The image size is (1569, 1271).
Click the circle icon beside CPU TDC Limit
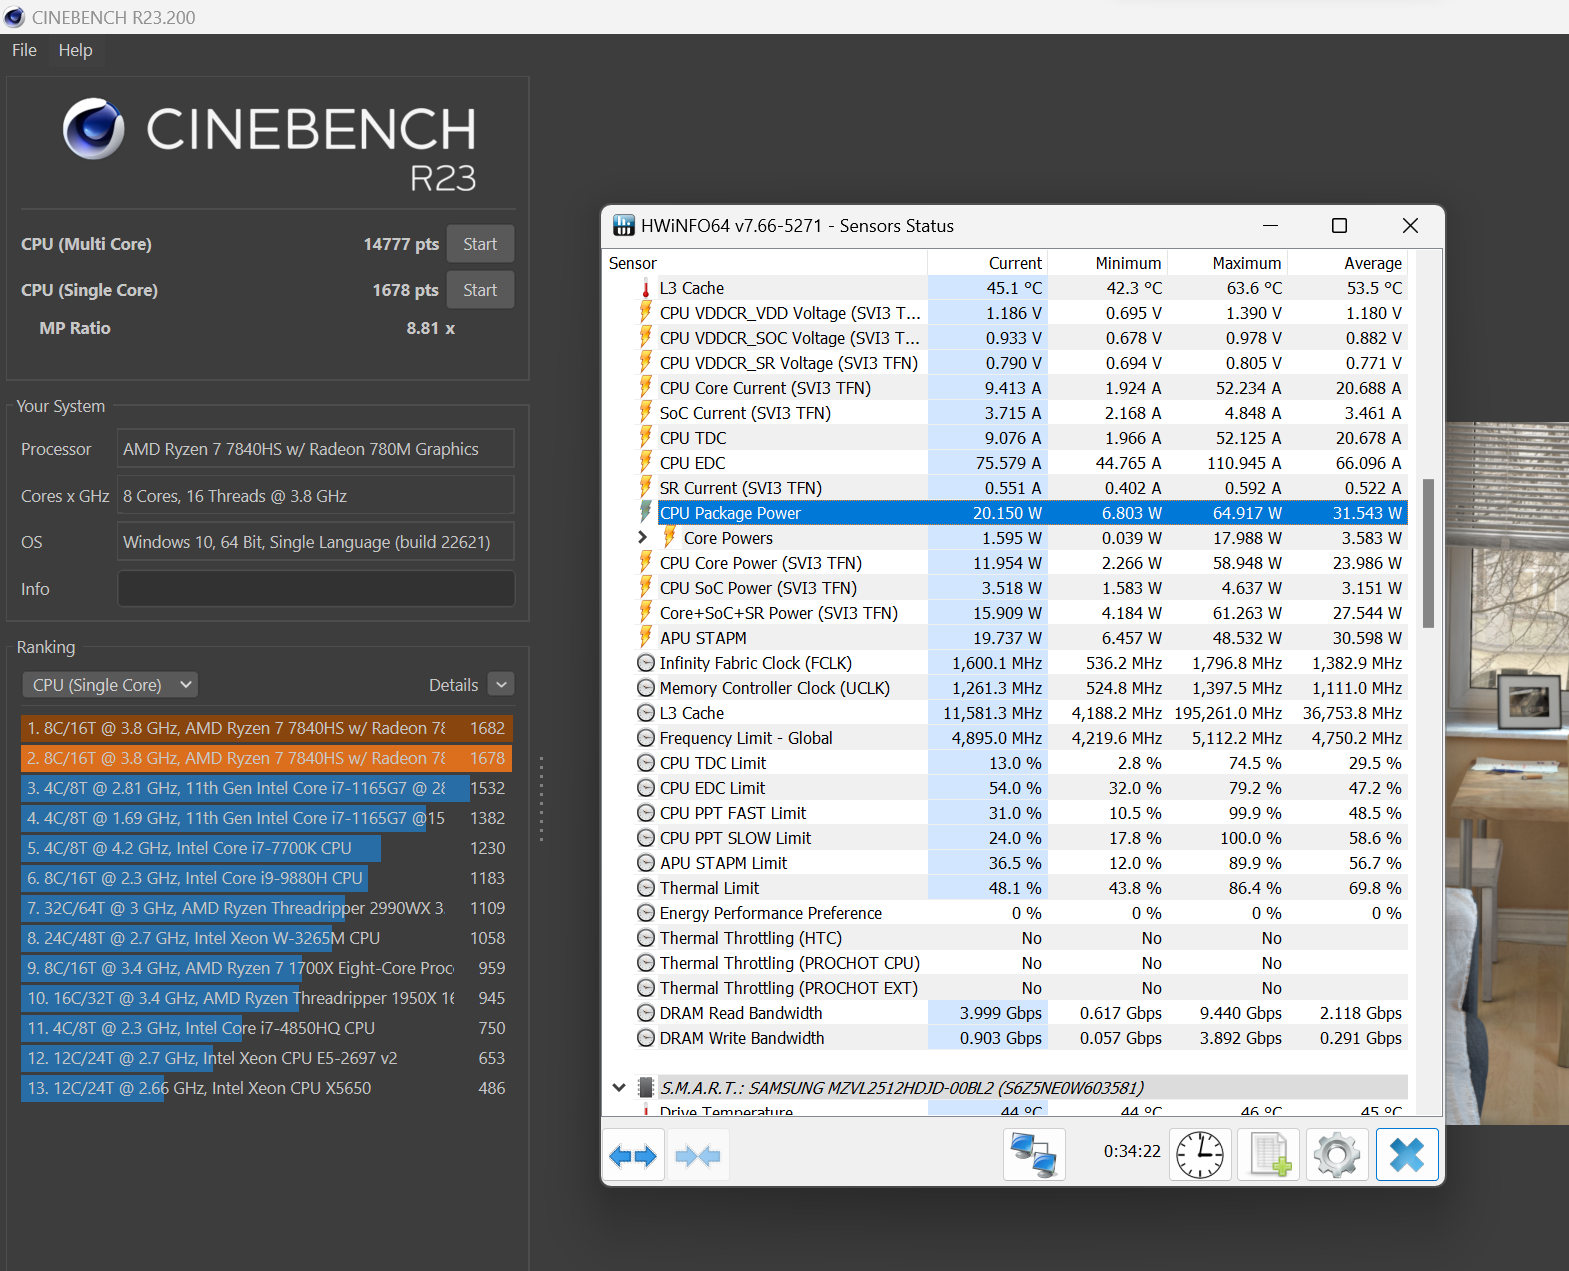click(x=646, y=763)
